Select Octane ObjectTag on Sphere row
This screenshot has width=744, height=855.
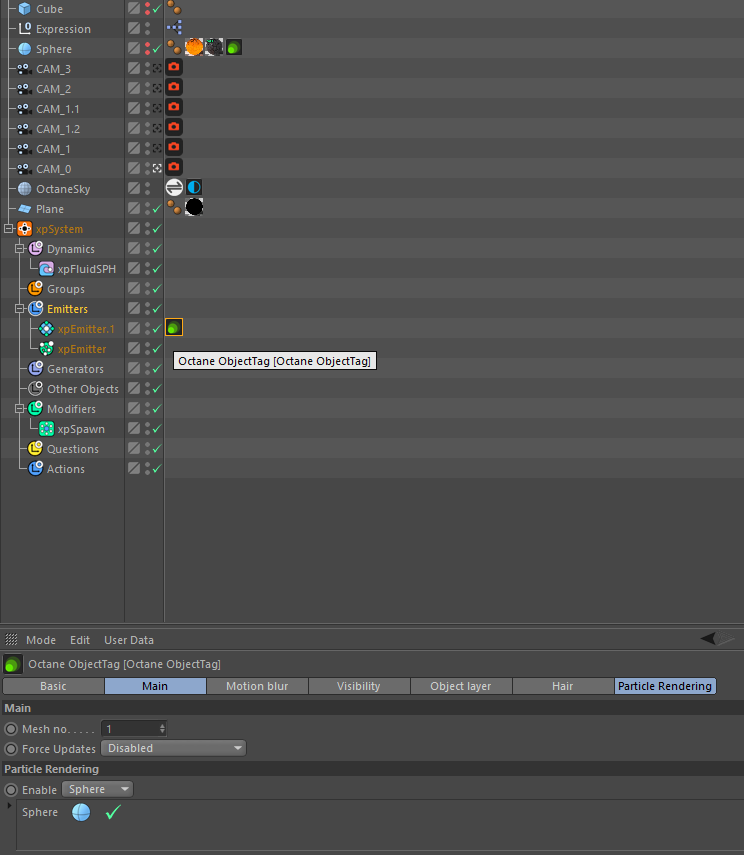pos(234,47)
